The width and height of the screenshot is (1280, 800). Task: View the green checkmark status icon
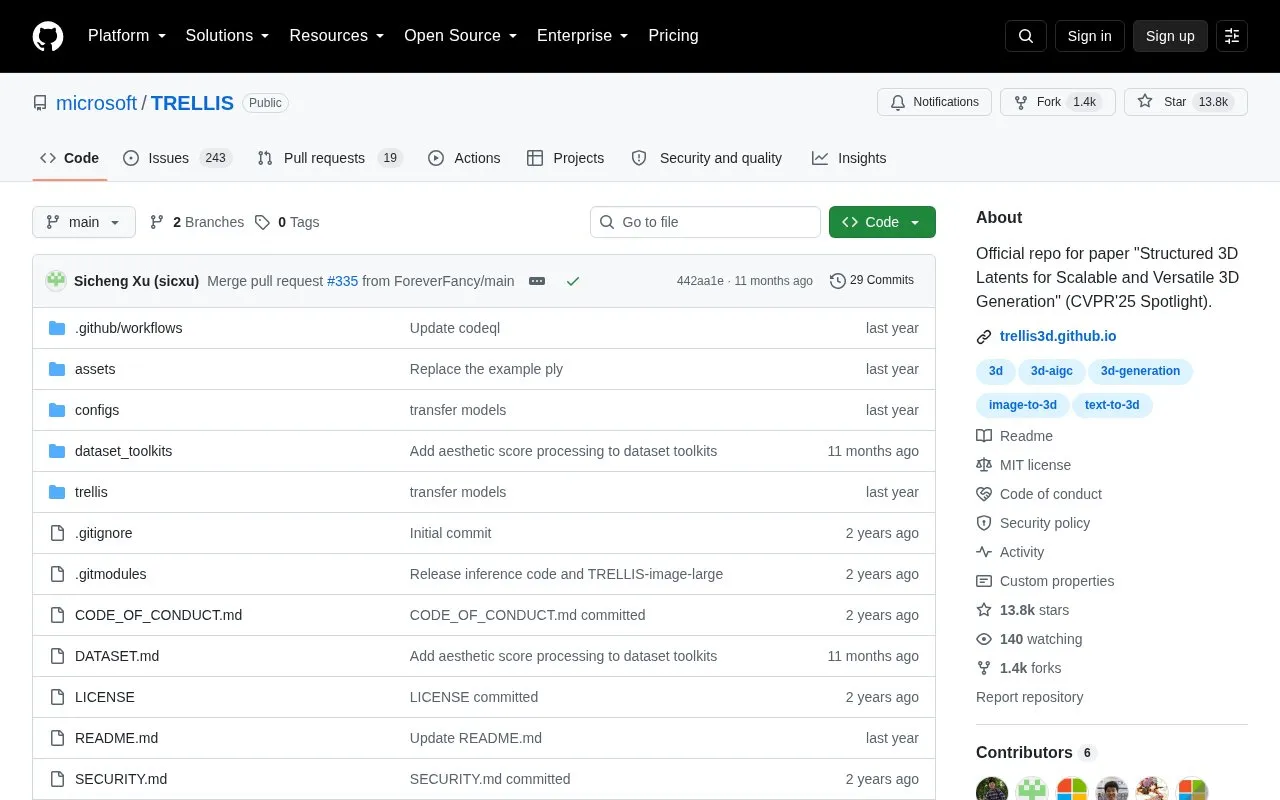click(573, 281)
